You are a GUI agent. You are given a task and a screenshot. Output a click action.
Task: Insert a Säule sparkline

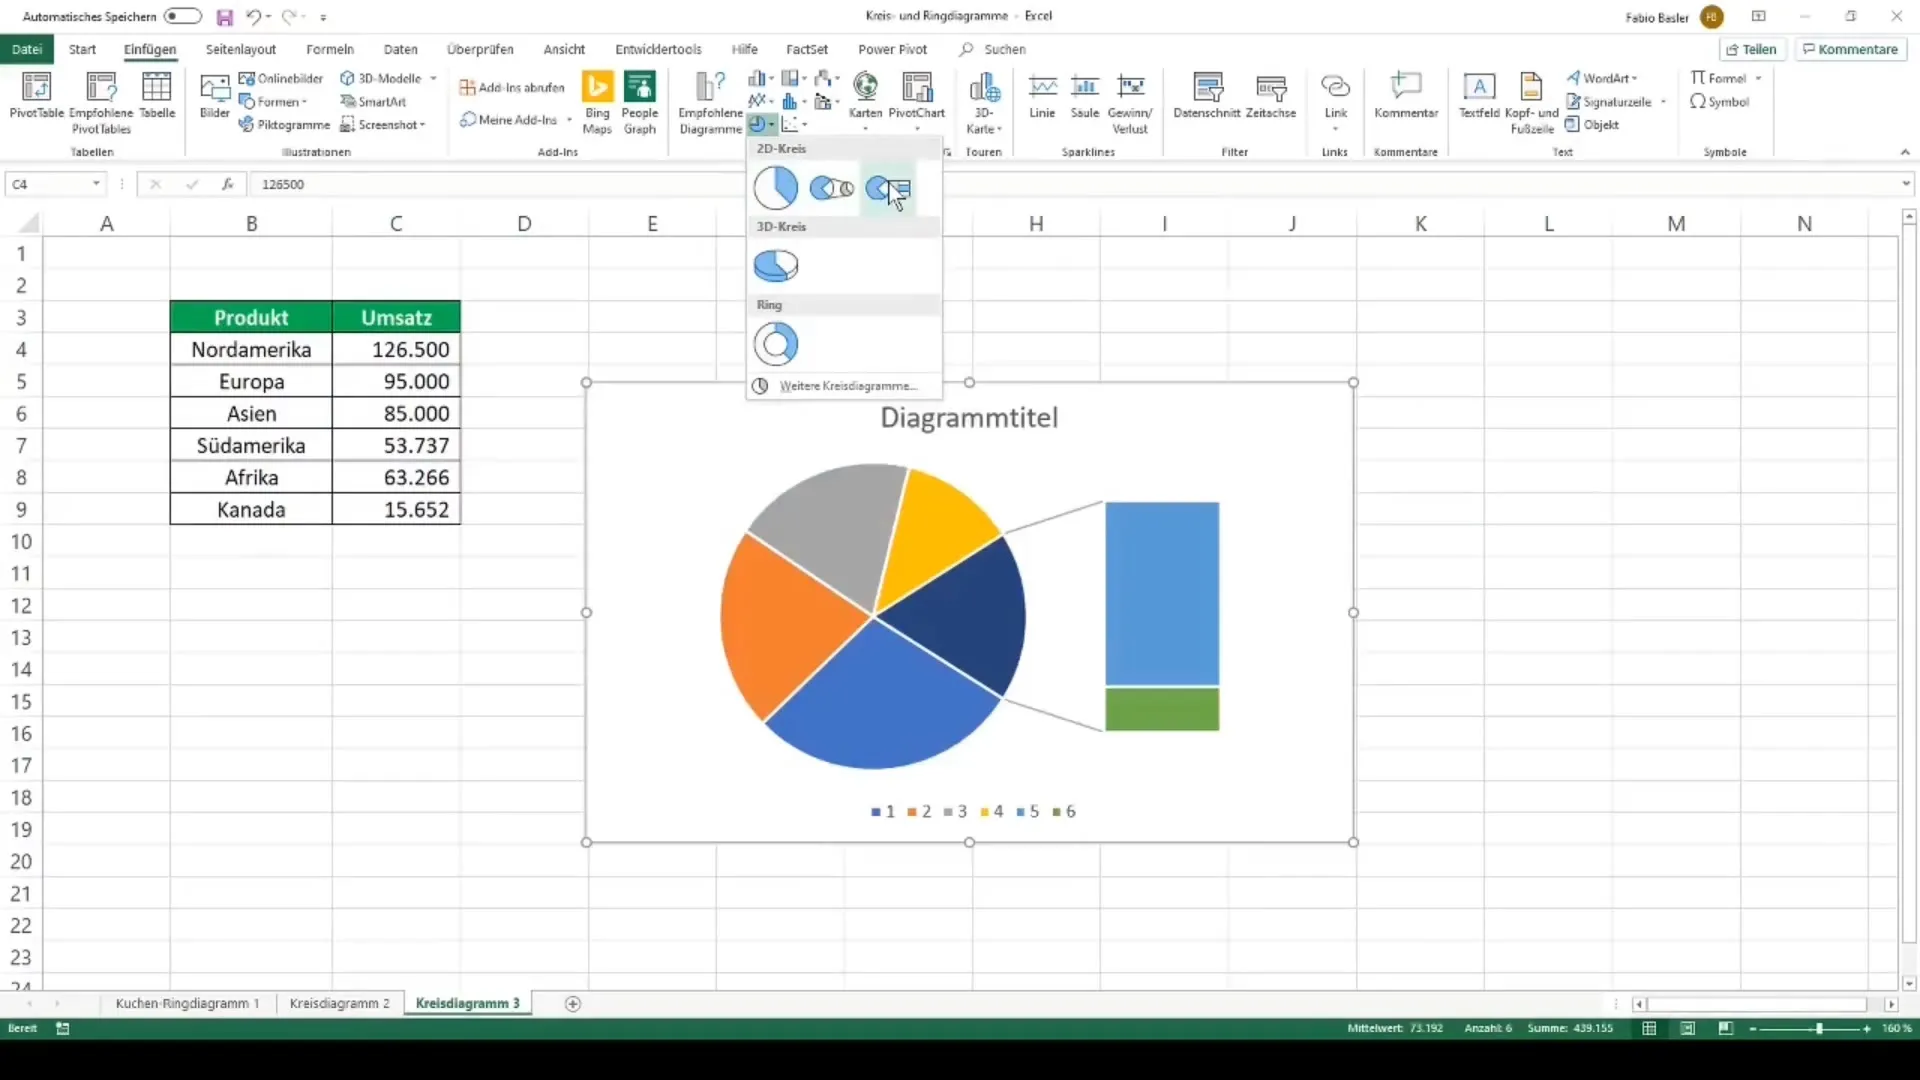(x=1085, y=96)
